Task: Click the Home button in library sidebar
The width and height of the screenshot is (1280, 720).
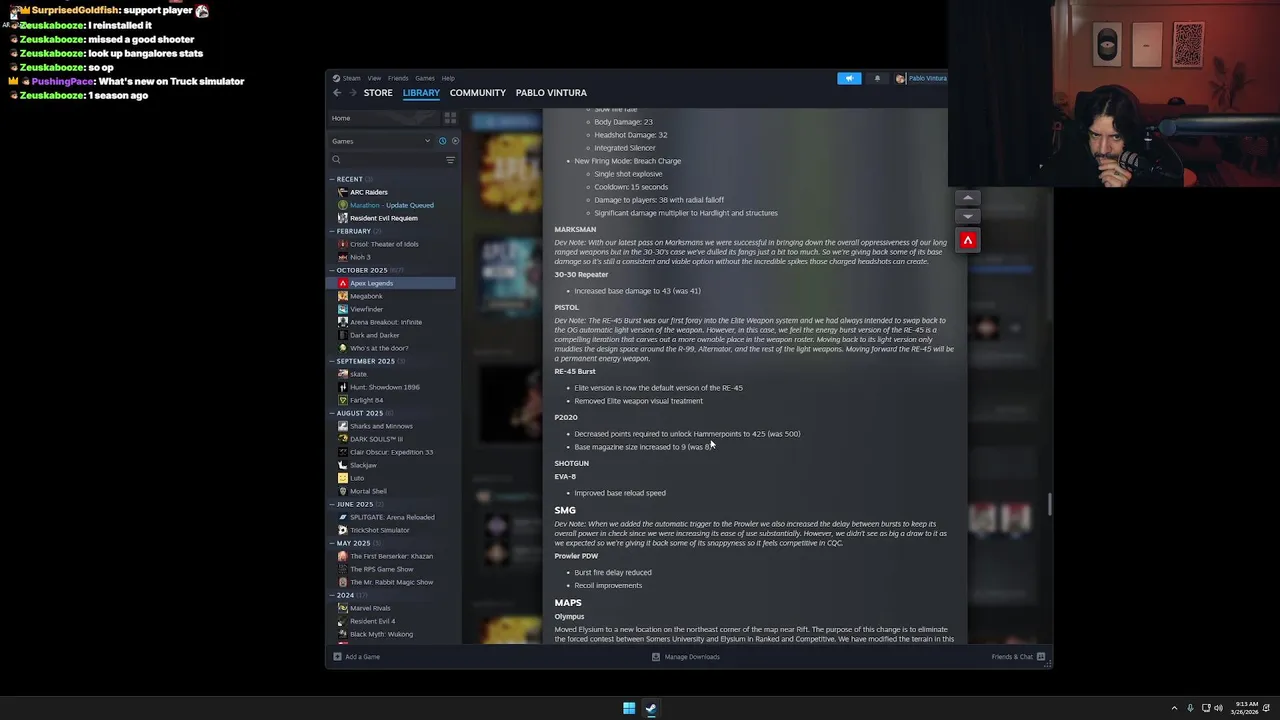Action: pos(384,118)
